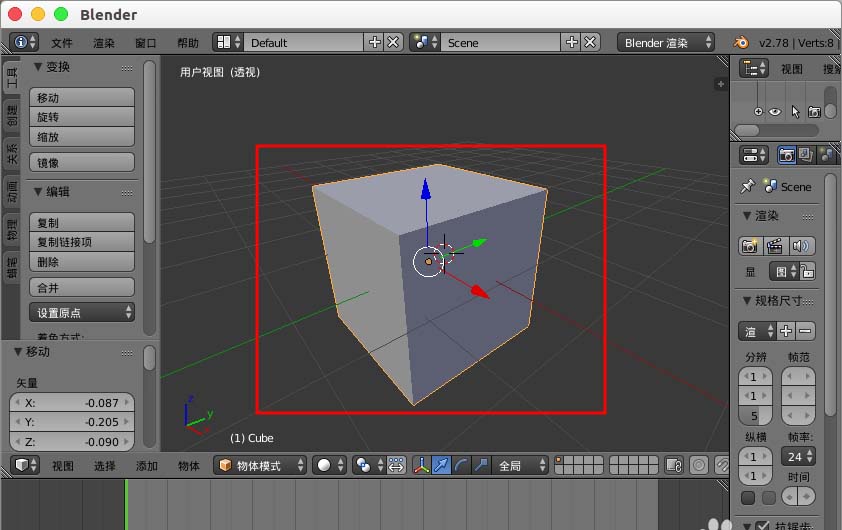Click the 3D view region expand plus
Viewport: 842px width, 530px height.
pos(721,84)
